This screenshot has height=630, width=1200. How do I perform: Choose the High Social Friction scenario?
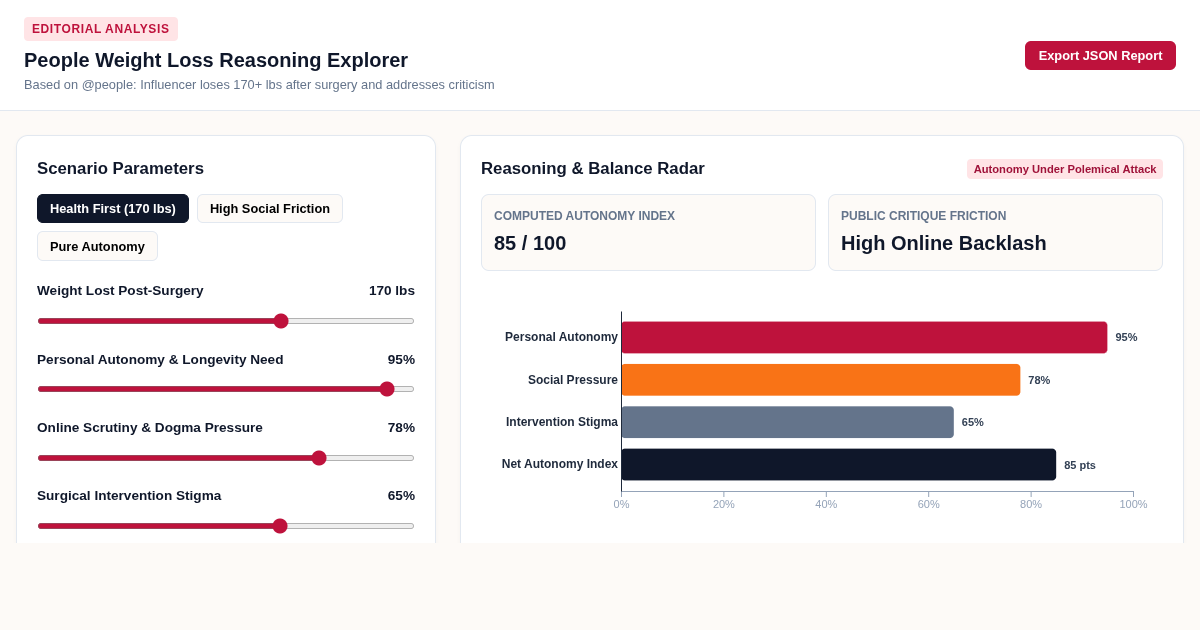[x=270, y=208]
